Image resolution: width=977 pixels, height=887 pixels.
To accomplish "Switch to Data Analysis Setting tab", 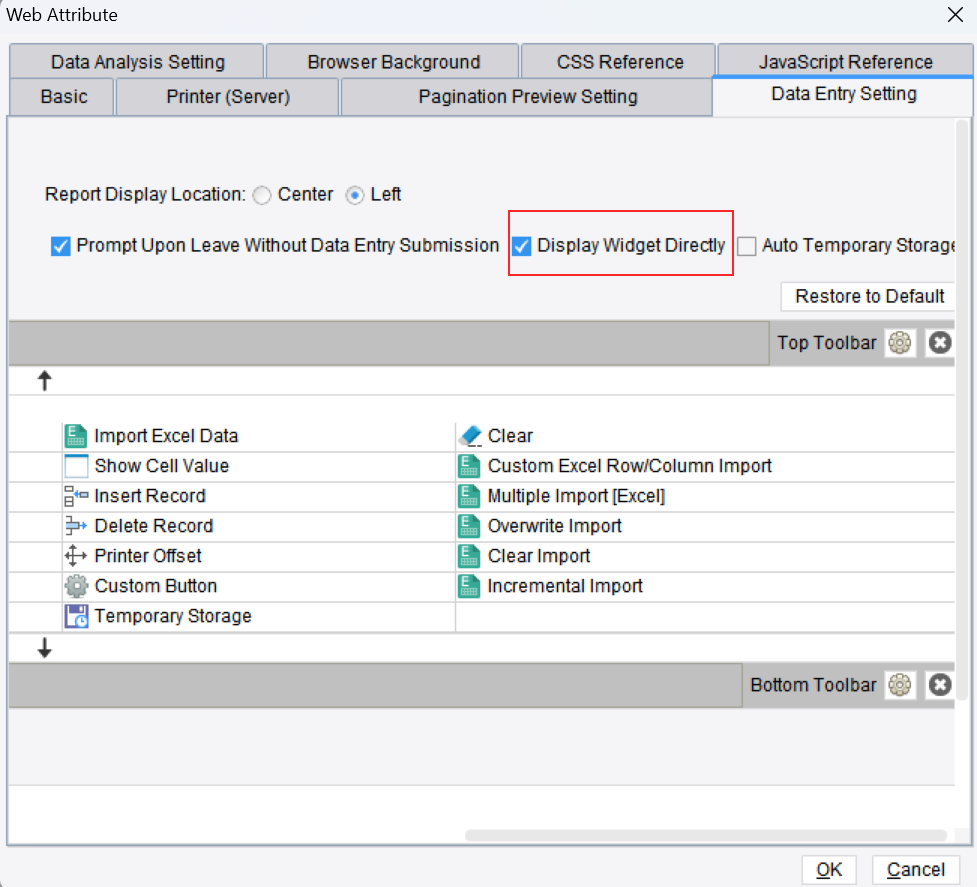I will pos(137,62).
